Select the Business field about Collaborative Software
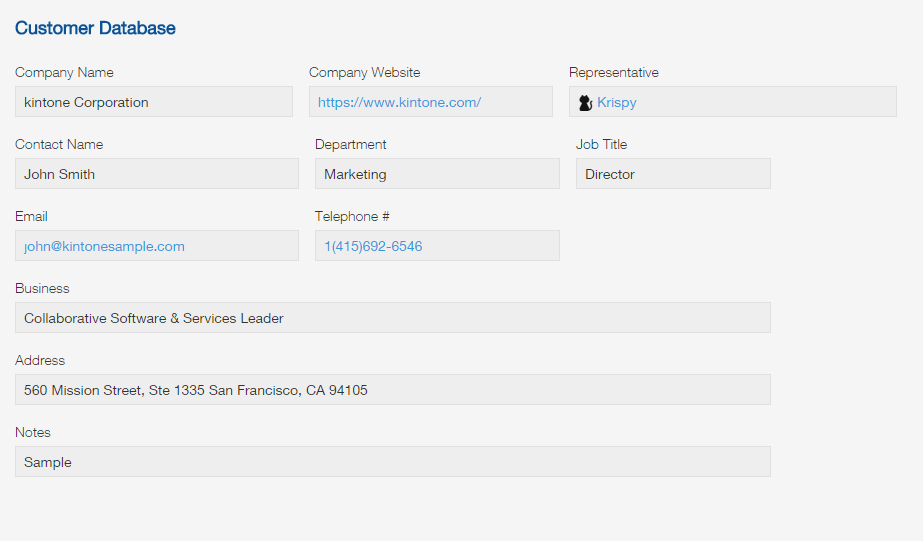 (x=392, y=318)
